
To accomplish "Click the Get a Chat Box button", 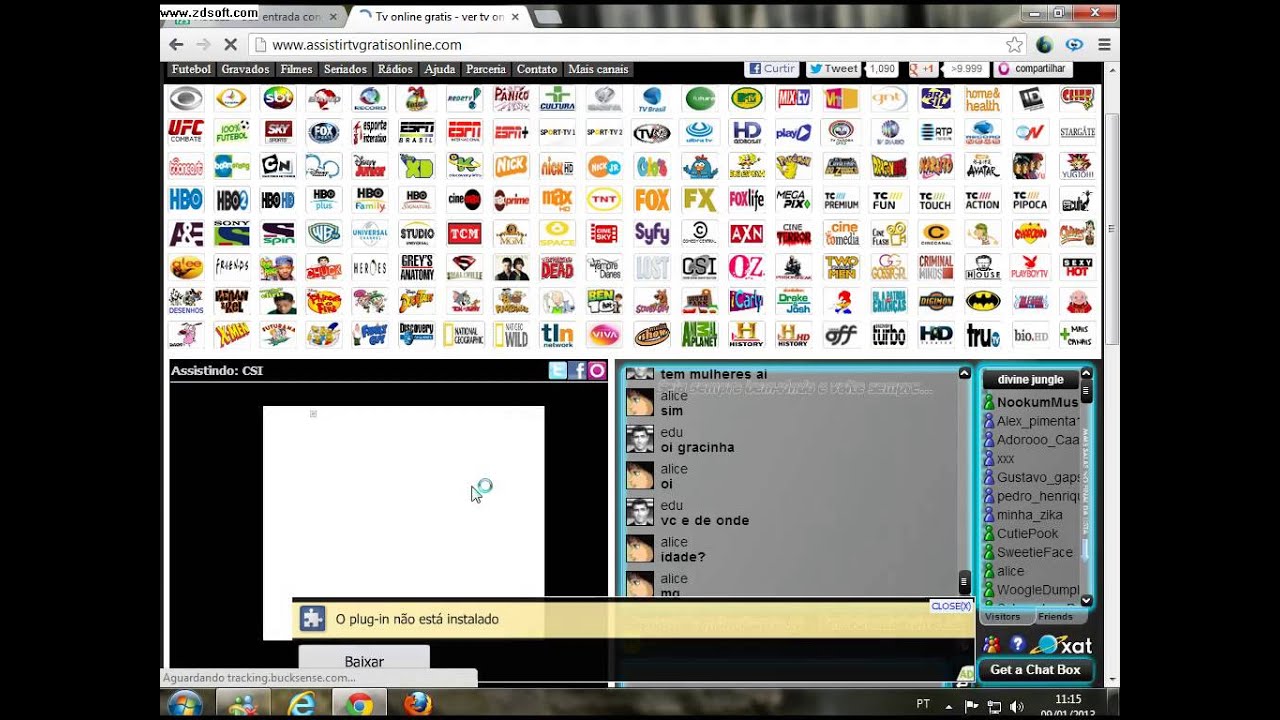I will coord(1035,670).
